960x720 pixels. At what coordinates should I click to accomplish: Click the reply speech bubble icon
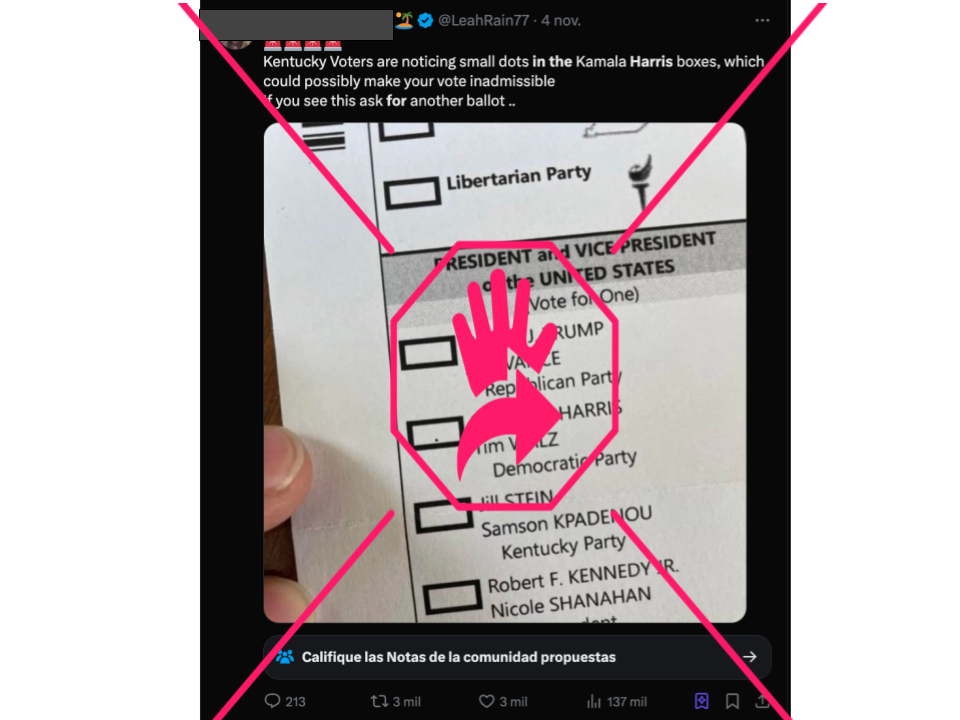click(x=272, y=701)
